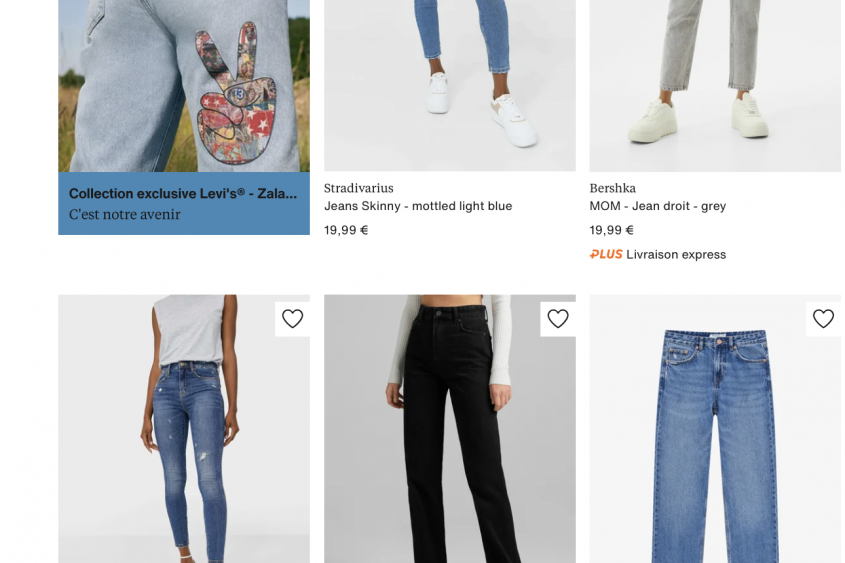The image size is (845, 563).
Task: View model wearing black high-waist jeans
Action: click(x=449, y=429)
